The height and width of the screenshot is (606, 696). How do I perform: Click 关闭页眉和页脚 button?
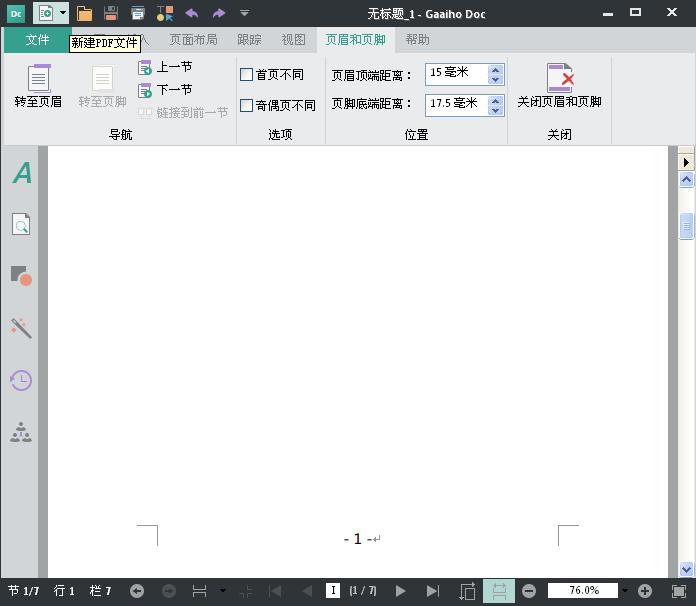click(x=559, y=86)
